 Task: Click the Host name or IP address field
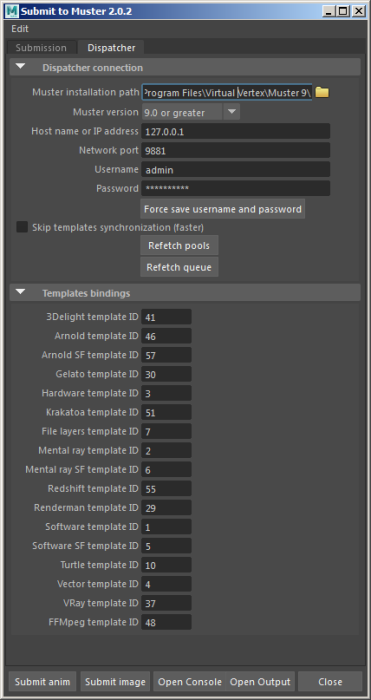coord(236,132)
